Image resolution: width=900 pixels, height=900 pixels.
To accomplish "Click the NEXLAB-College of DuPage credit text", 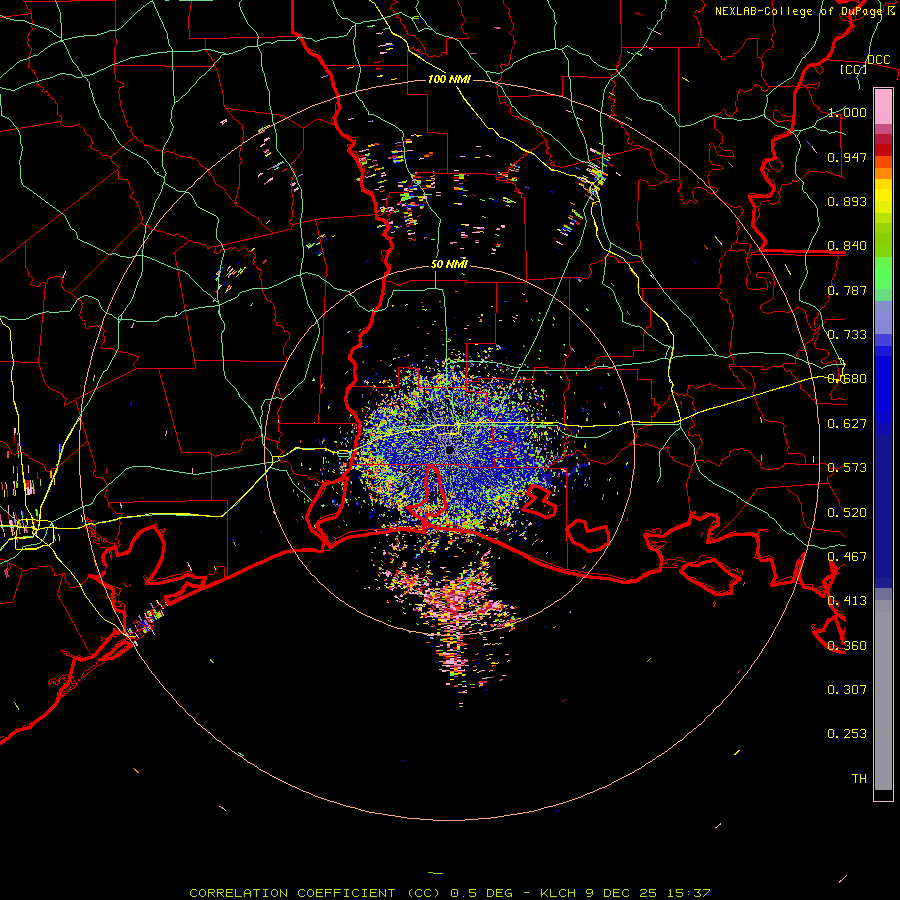I will tap(798, 11).
